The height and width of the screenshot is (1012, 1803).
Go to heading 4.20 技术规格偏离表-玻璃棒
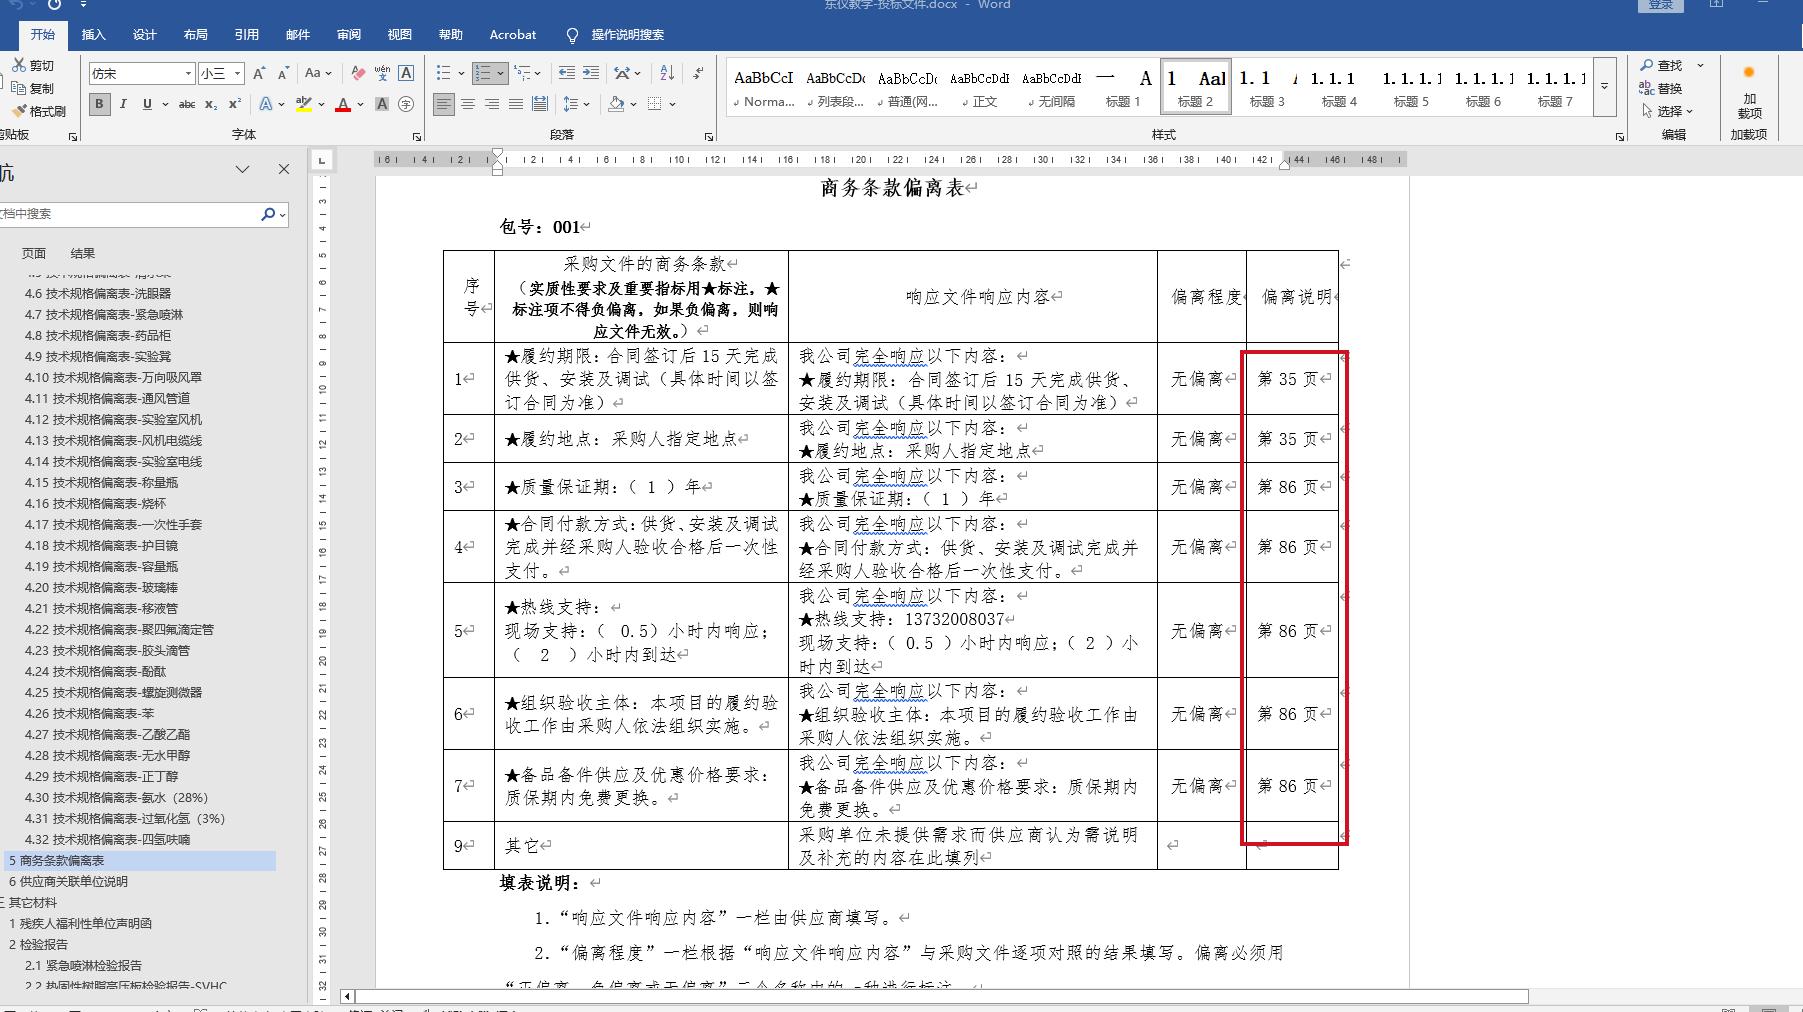(101, 587)
